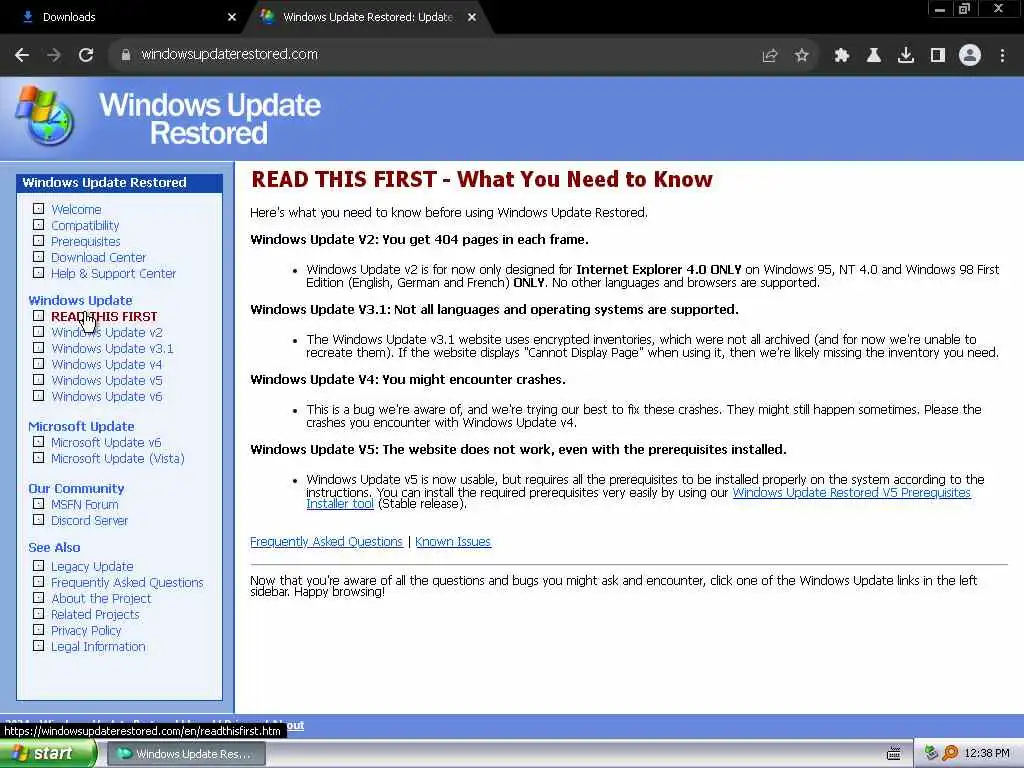Open the extensions puzzle icon
The image size is (1024, 768).
click(842, 56)
